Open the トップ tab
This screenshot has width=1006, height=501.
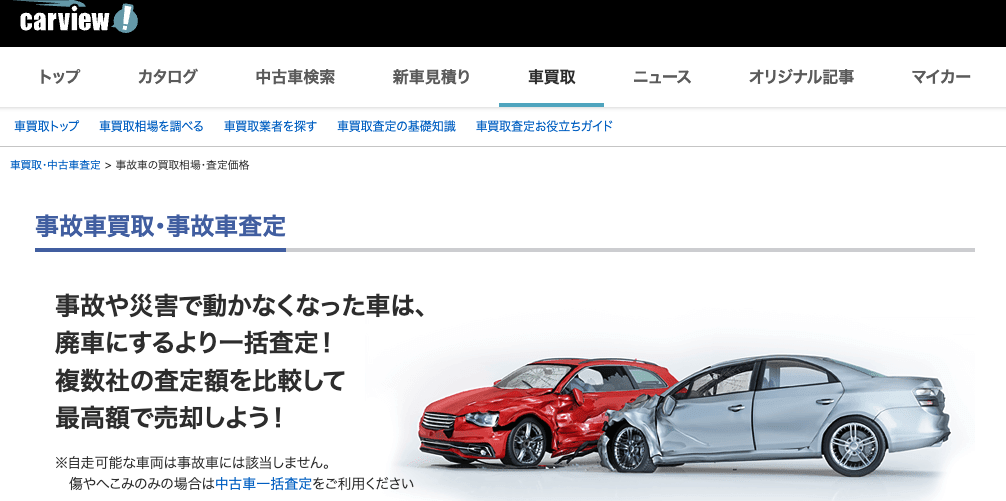click(x=59, y=78)
